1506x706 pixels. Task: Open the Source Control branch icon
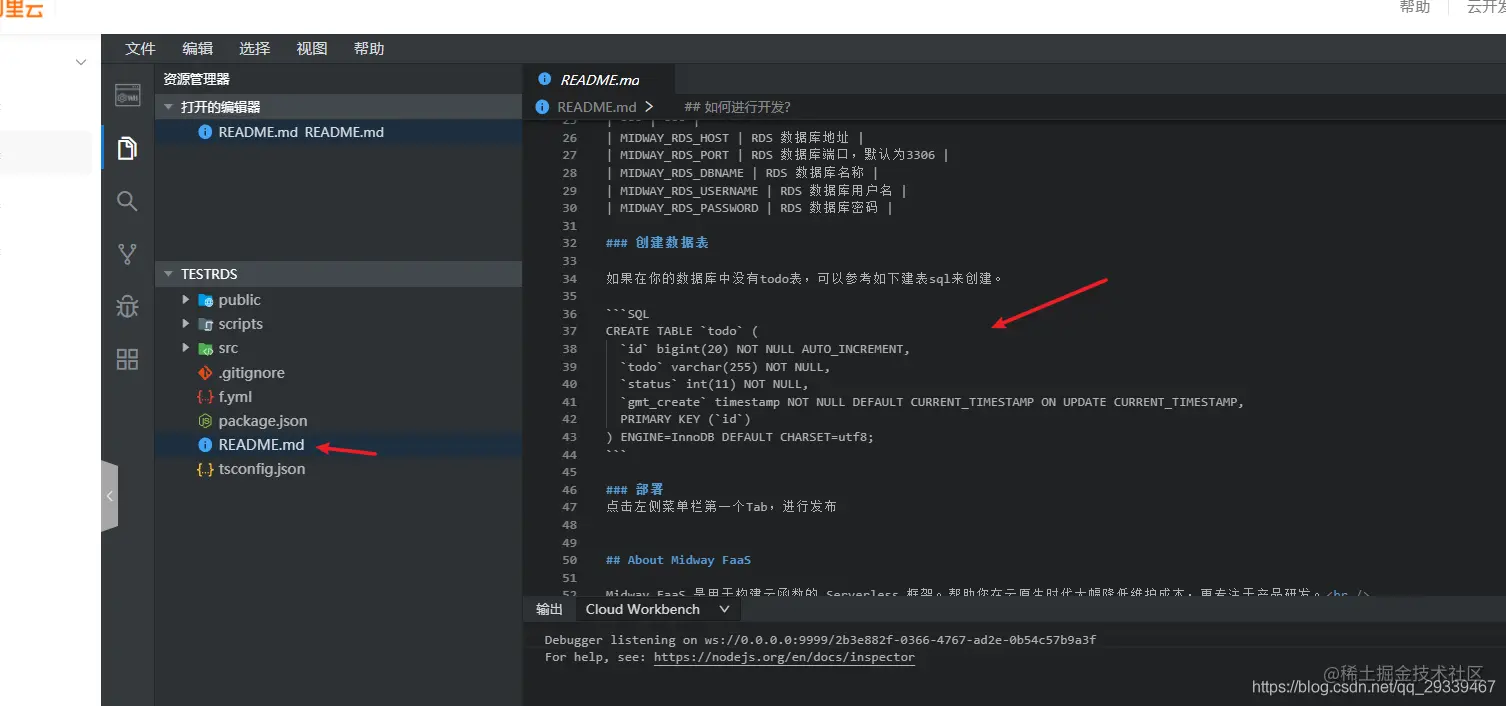(x=127, y=254)
